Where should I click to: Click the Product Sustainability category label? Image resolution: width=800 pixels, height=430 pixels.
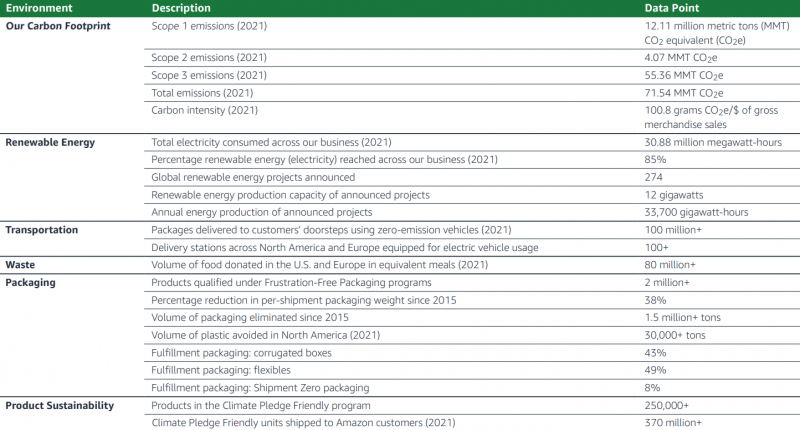59,405
